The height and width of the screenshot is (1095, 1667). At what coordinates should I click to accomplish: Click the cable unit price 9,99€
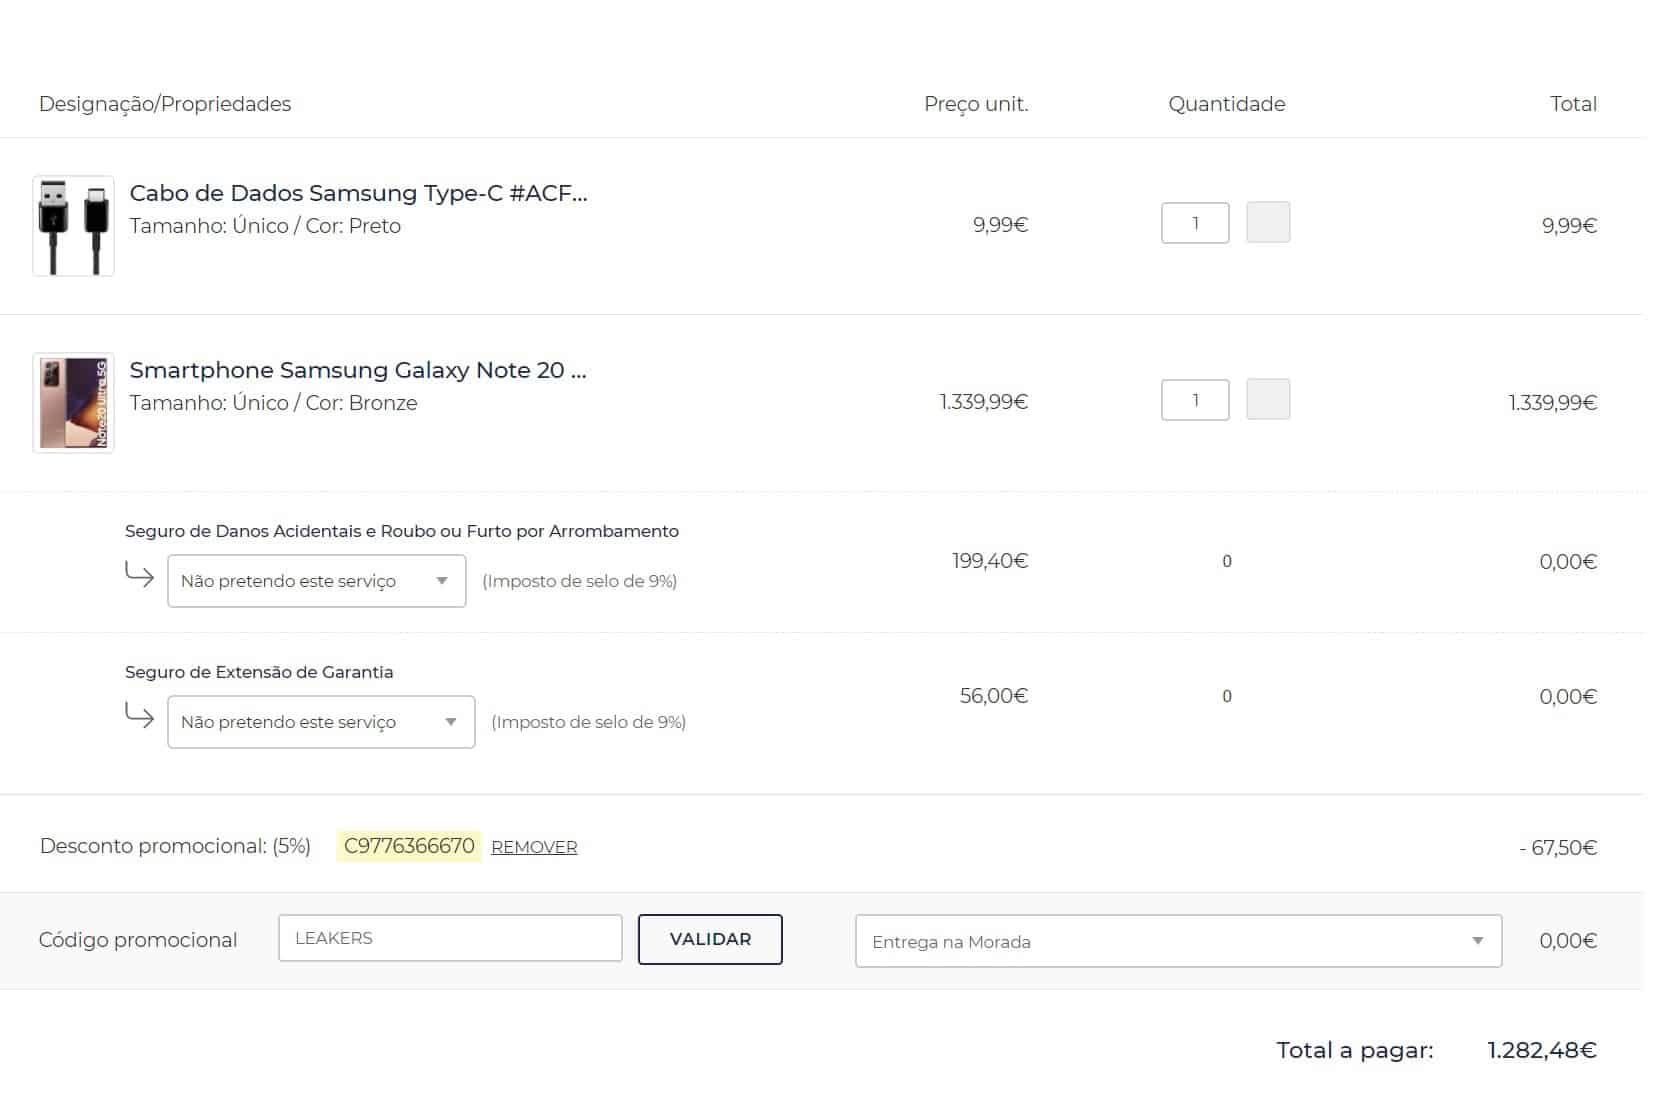1001,225
